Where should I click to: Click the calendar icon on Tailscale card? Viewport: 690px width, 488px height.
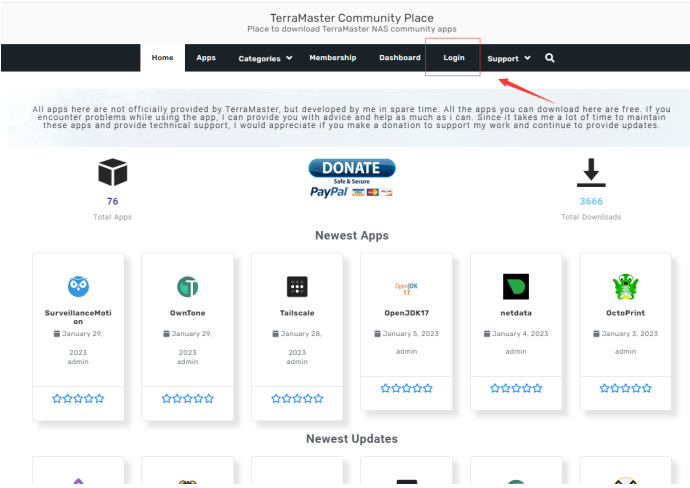(275, 334)
